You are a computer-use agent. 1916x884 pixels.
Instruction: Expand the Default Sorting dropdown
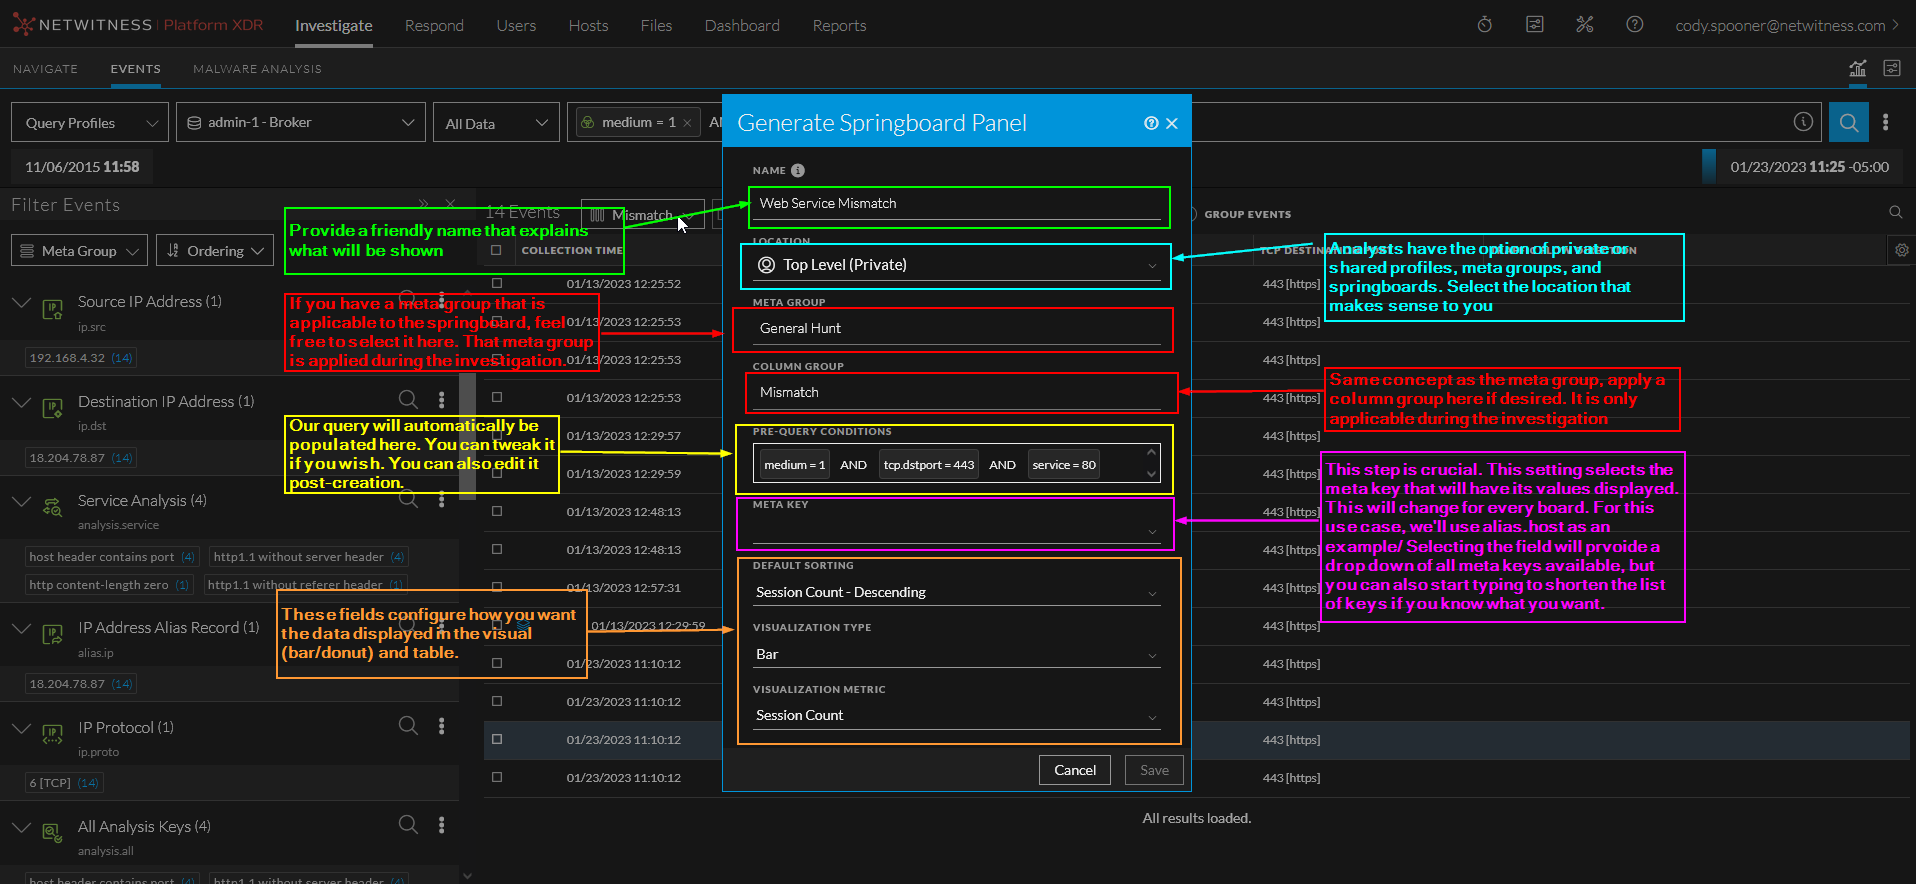pos(957,592)
